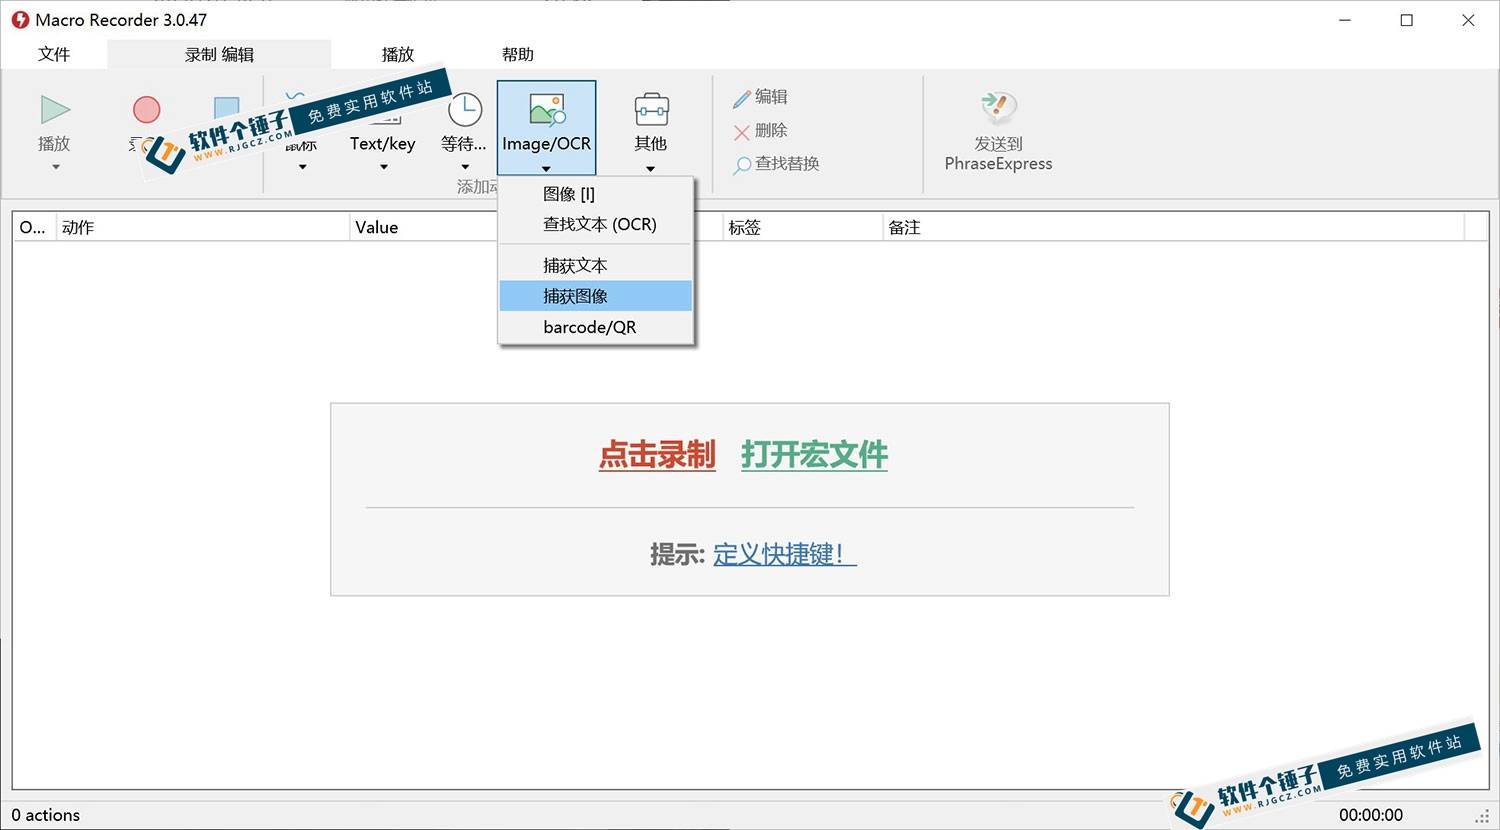Click the Image/OCR picture icon
Screen dimensions: 1500x830
tap(547, 110)
